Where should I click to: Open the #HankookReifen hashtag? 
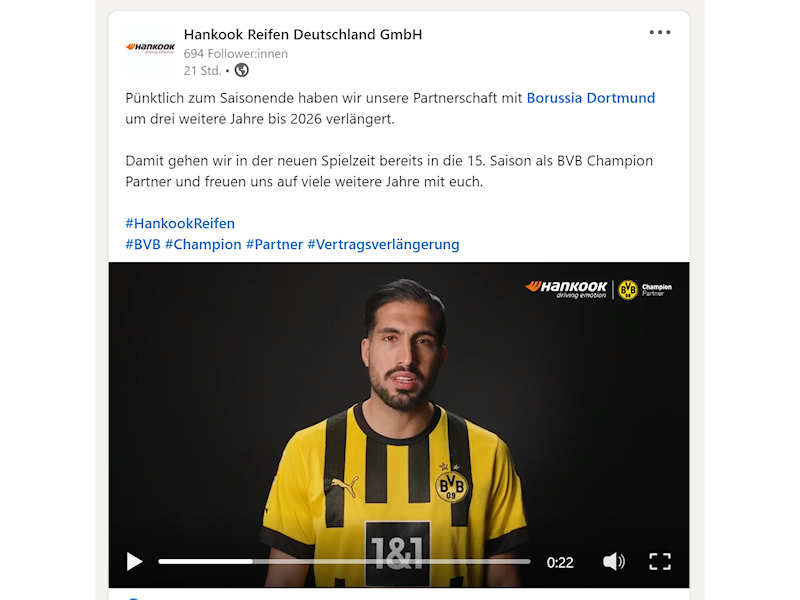(x=180, y=223)
